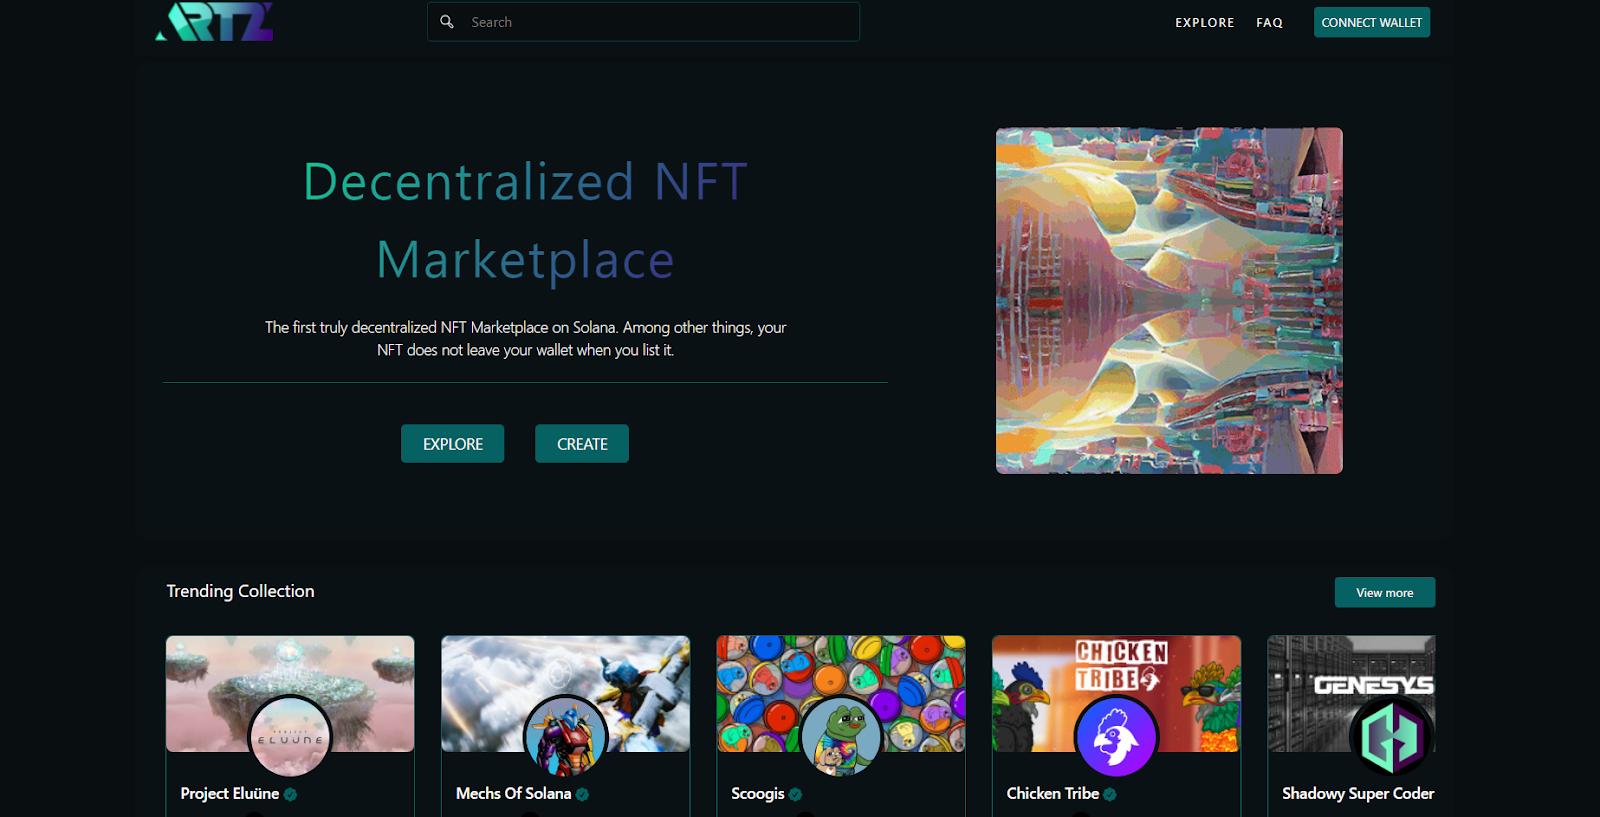Focus the Search input field

click(643, 22)
